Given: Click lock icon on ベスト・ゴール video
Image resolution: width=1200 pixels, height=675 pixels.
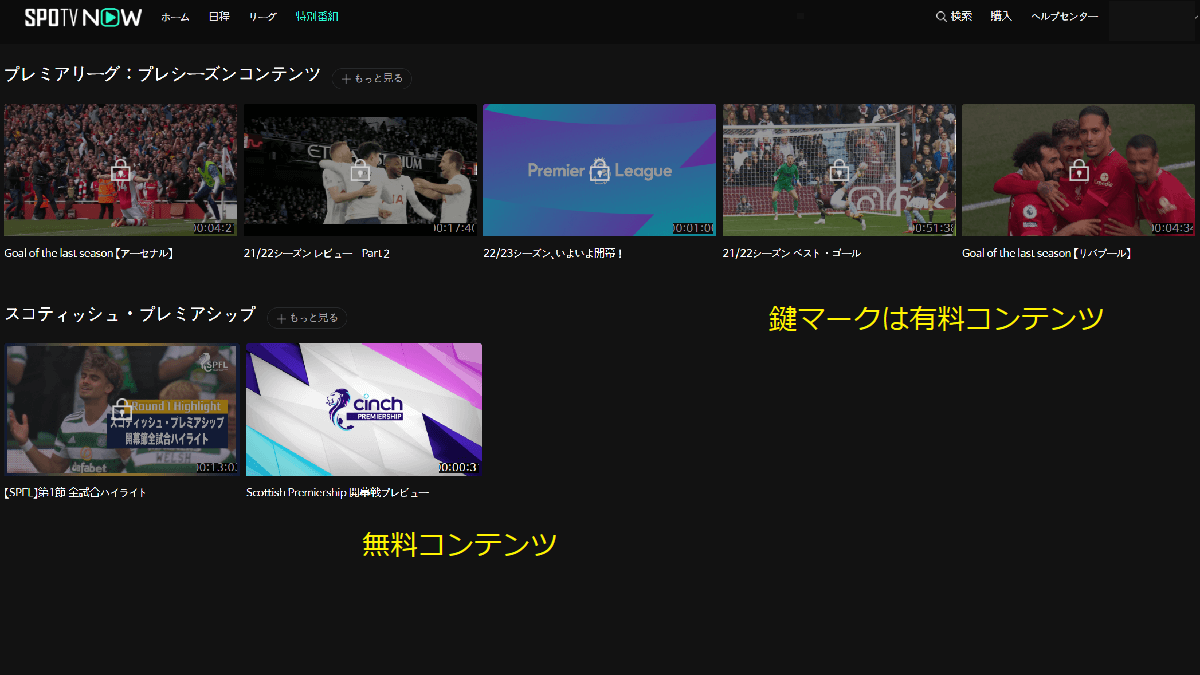Looking at the screenshot, I should (839, 169).
